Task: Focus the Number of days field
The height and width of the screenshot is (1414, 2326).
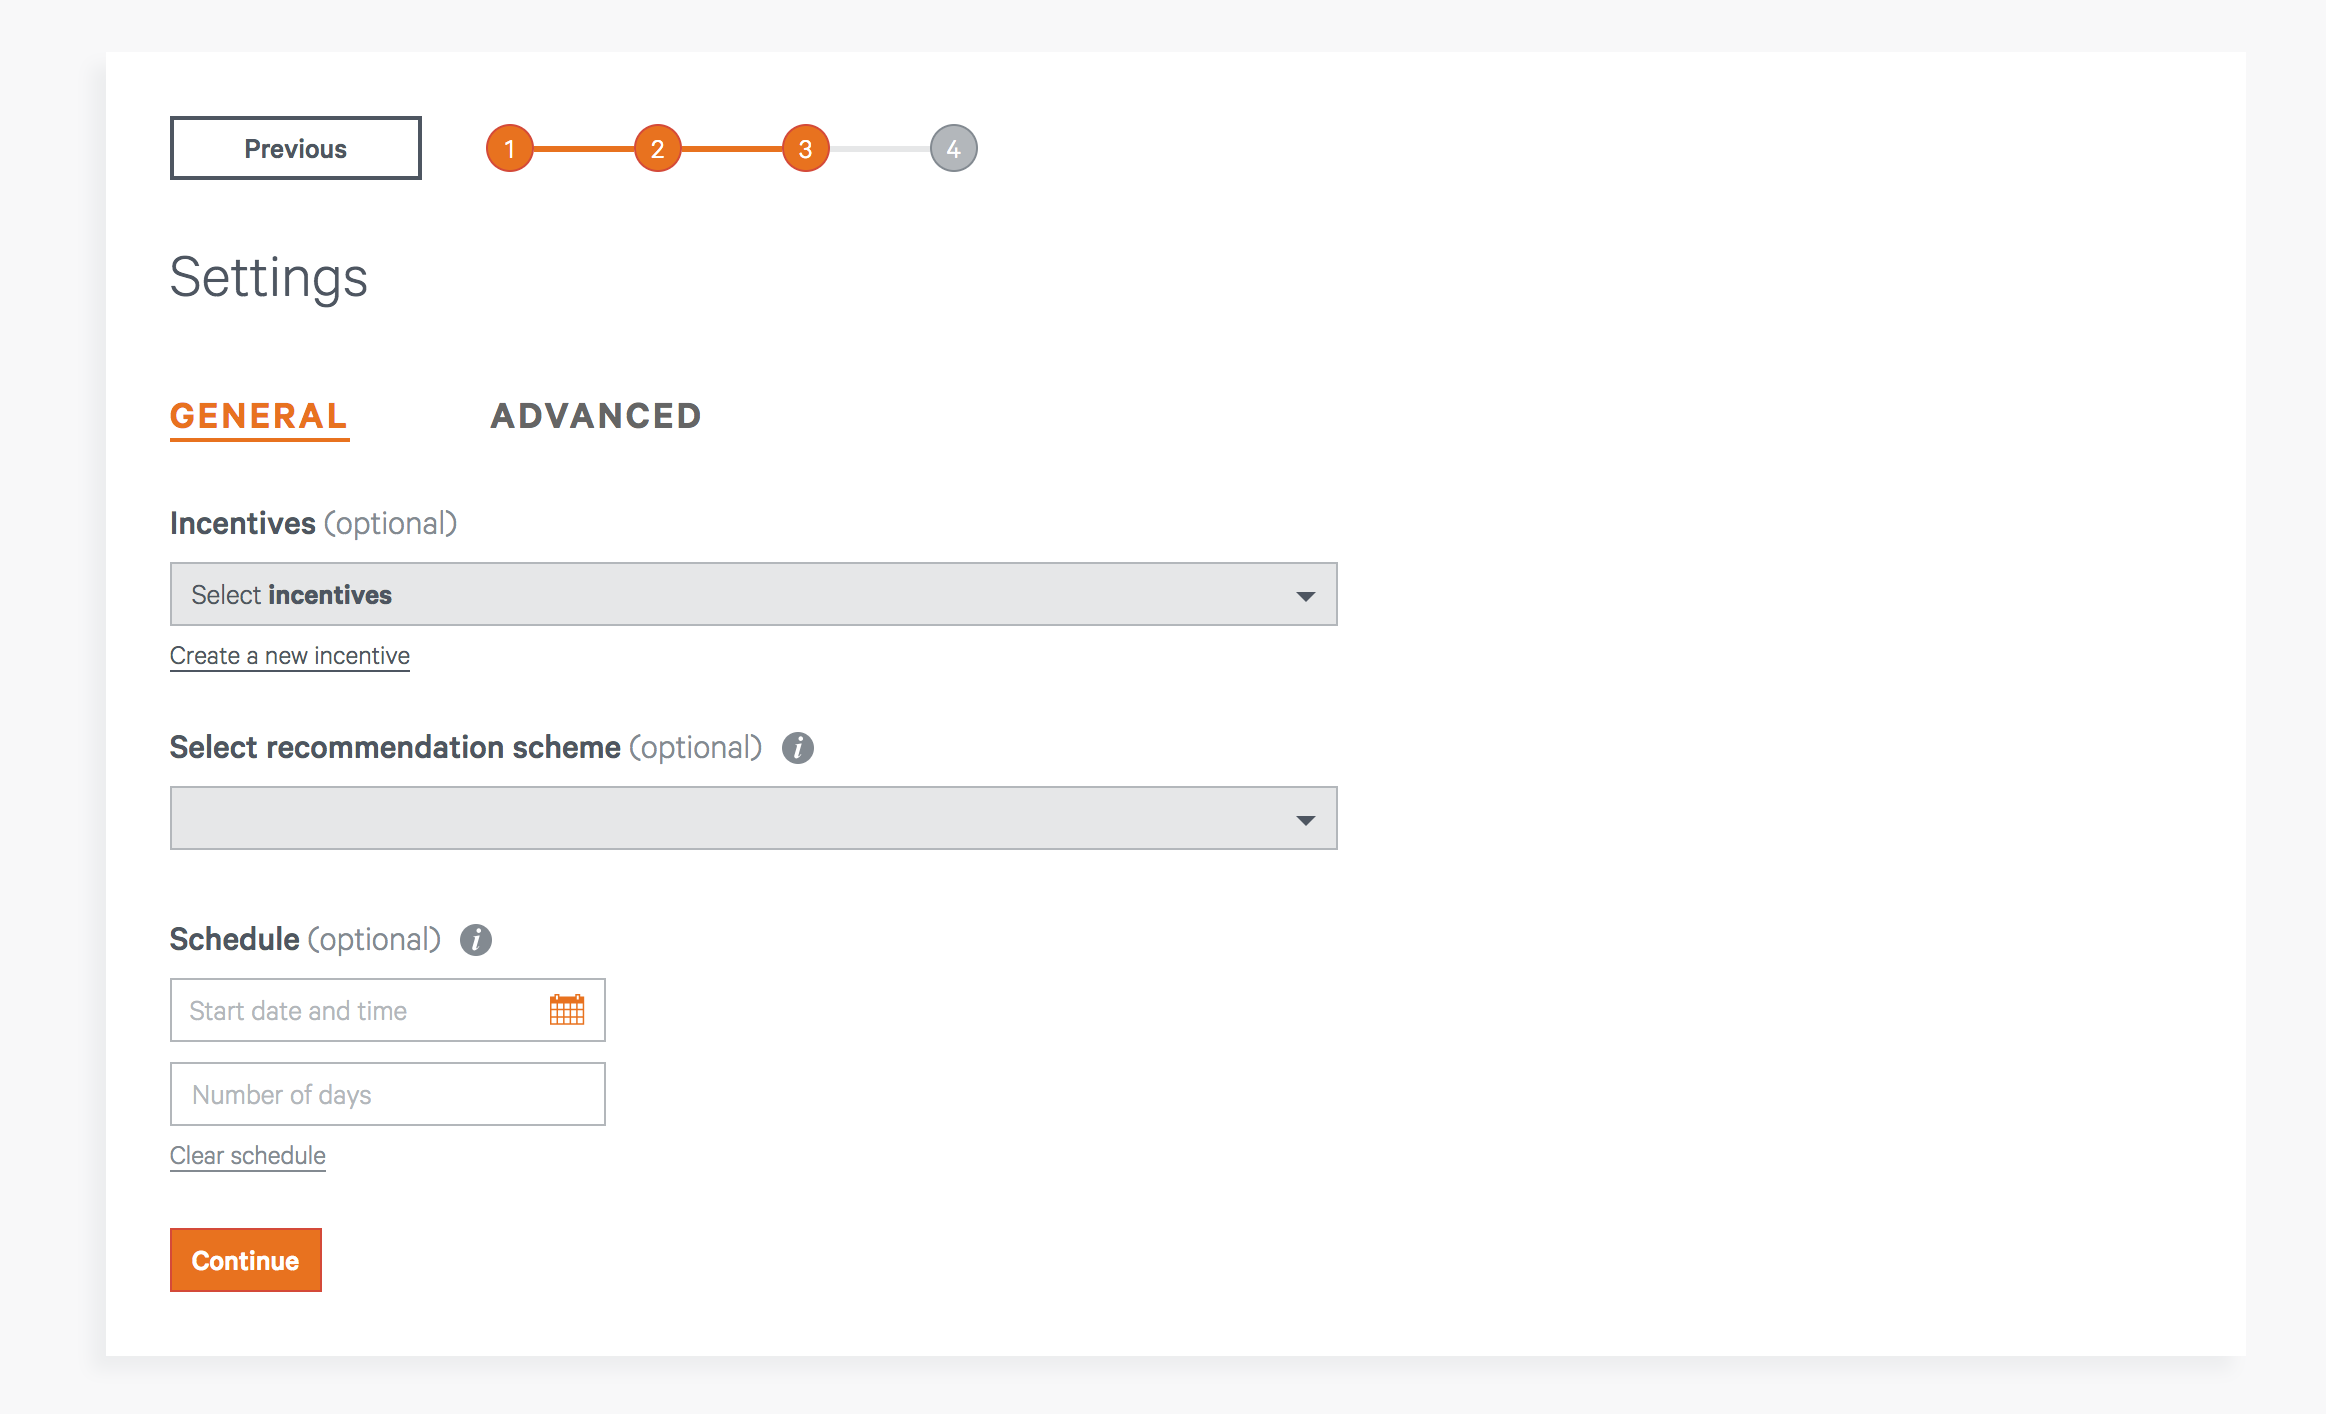Action: tap(388, 1094)
